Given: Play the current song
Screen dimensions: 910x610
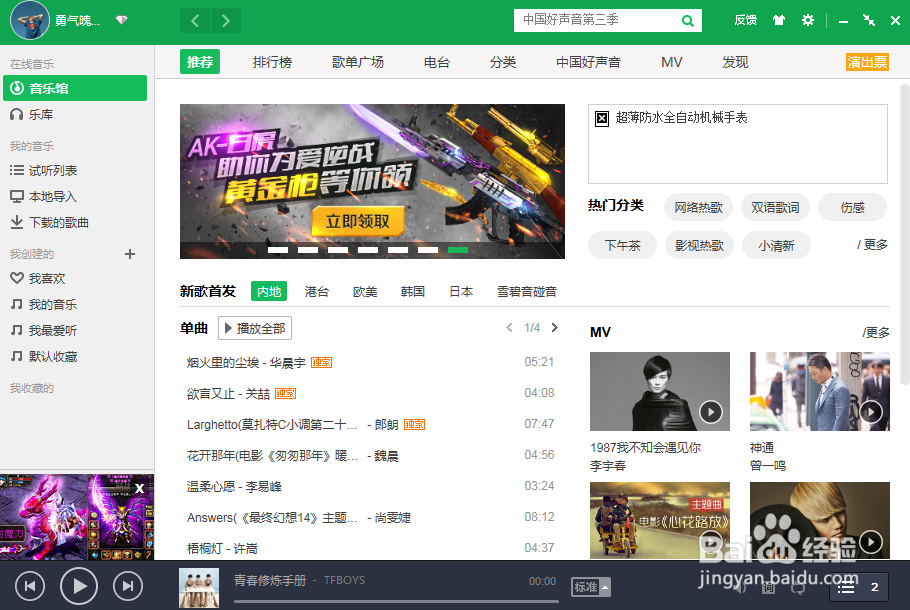Looking at the screenshot, I should [78, 586].
